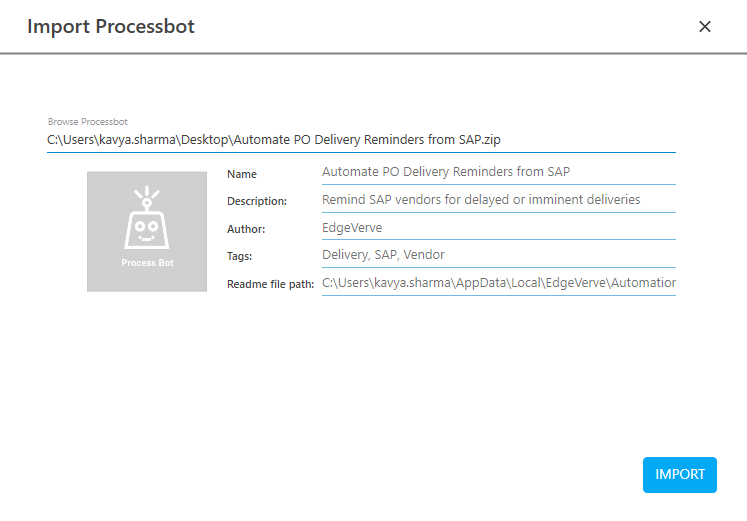Focus the Readme file path field

(498, 284)
